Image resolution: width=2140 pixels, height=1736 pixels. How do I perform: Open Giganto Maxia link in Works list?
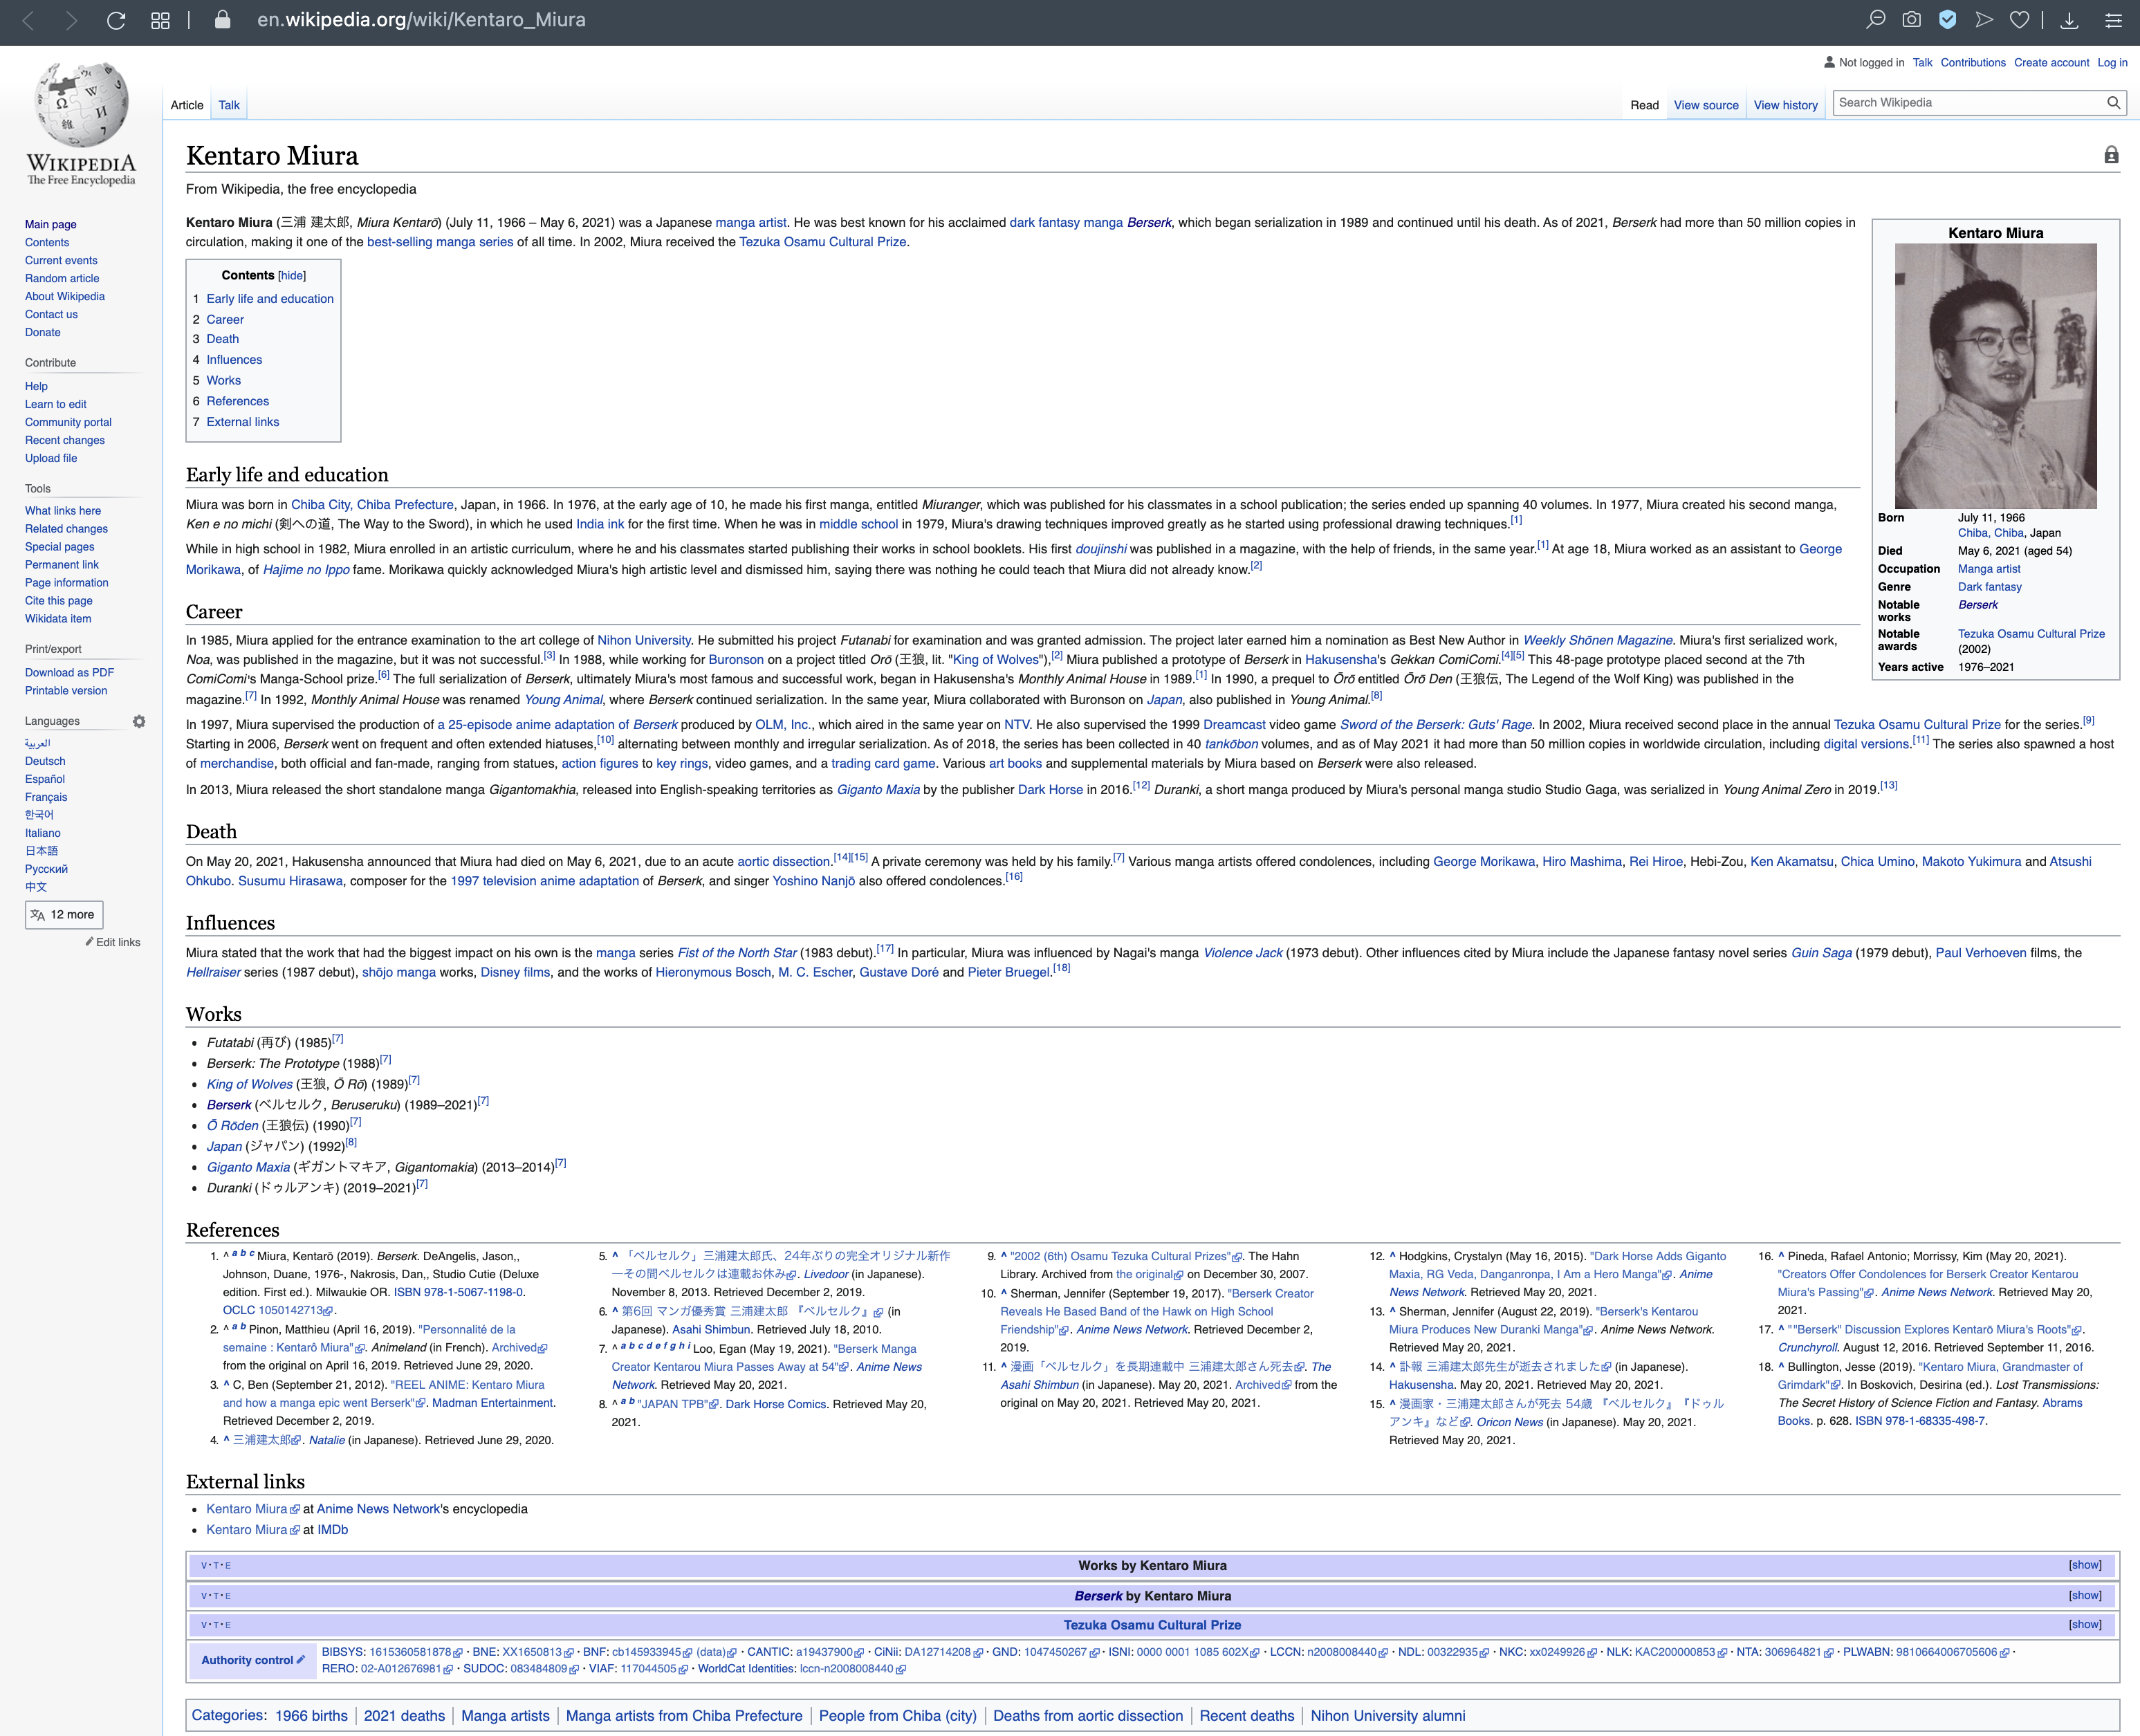click(248, 1167)
